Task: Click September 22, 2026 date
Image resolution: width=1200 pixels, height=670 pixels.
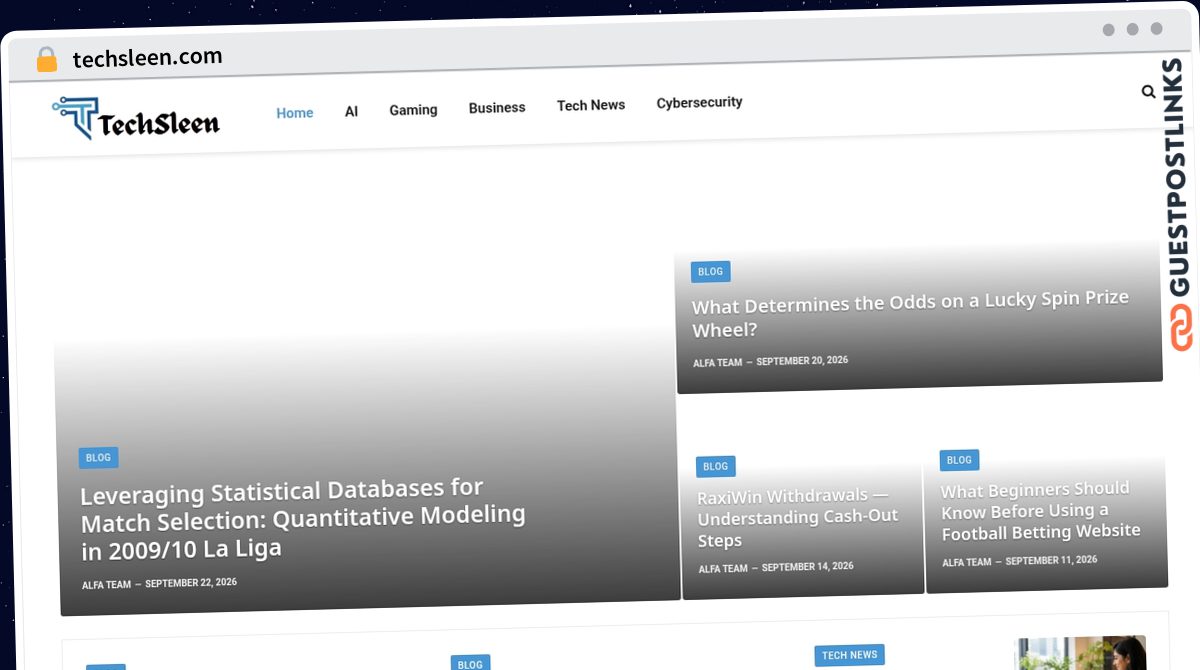Action: tap(191, 582)
